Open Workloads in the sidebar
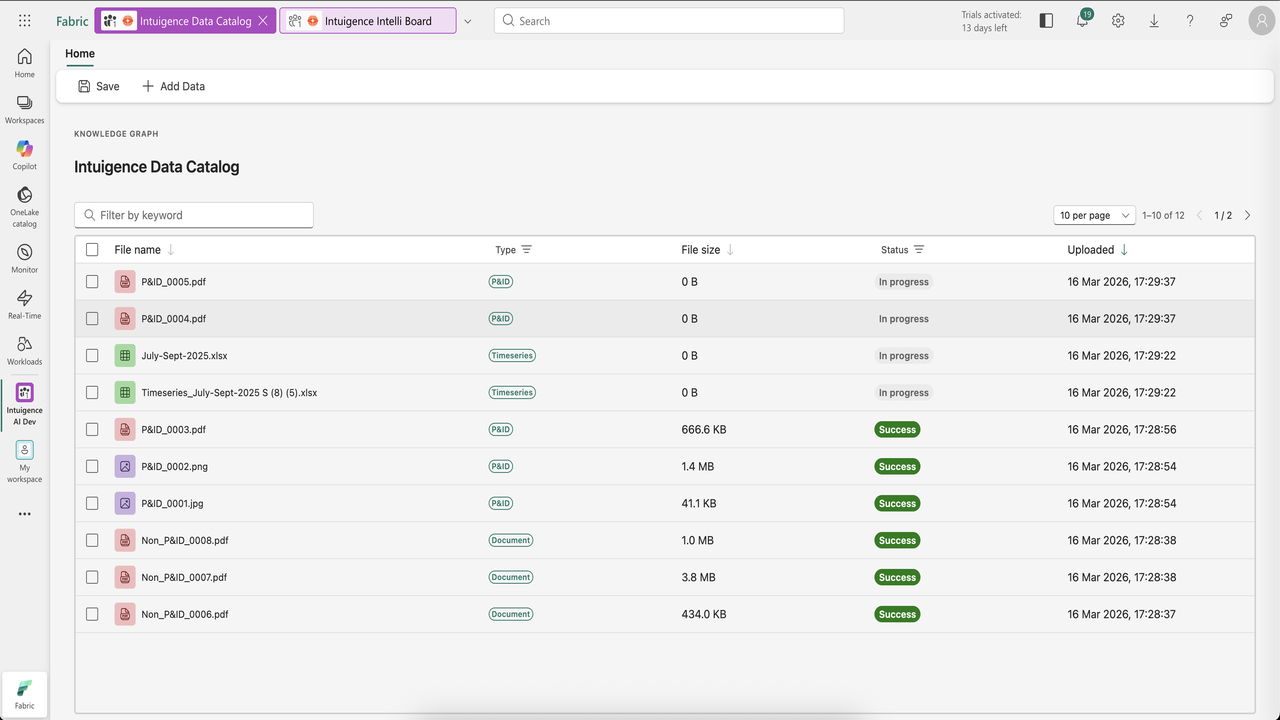The width and height of the screenshot is (1280, 720). [x=25, y=350]
